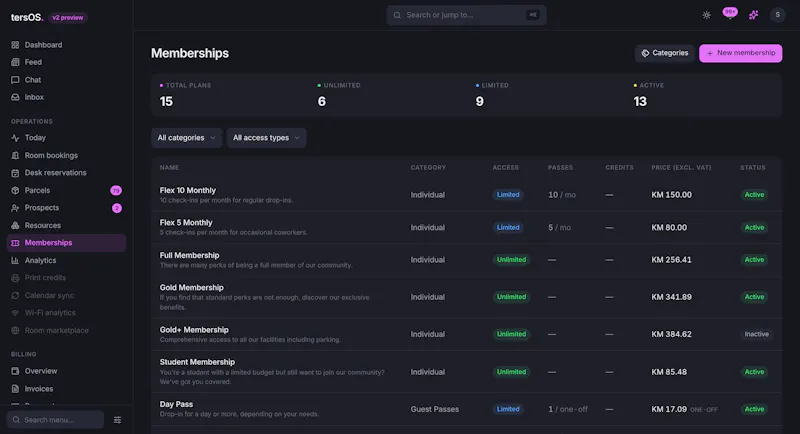Viewport: 800px width, 434px height.
Task: Click Flex 5 Monthly plan name
Action: pos(186,222)
